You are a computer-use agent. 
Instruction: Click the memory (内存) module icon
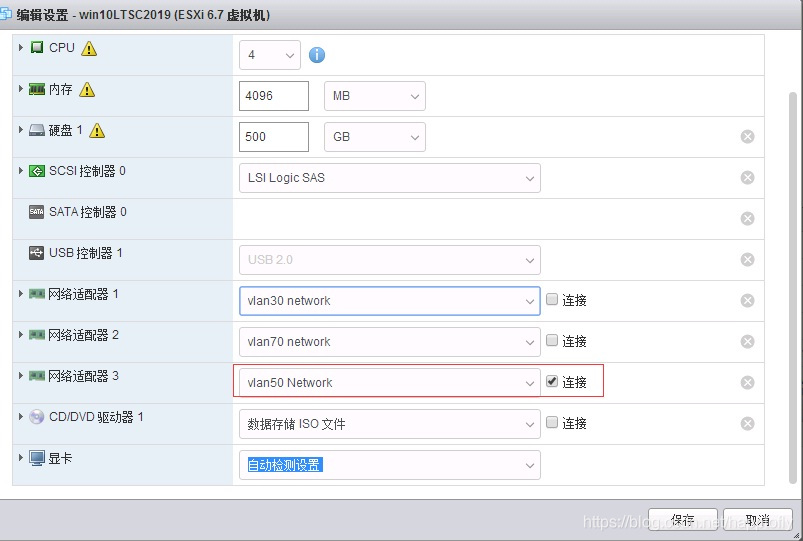click(37, 90)
